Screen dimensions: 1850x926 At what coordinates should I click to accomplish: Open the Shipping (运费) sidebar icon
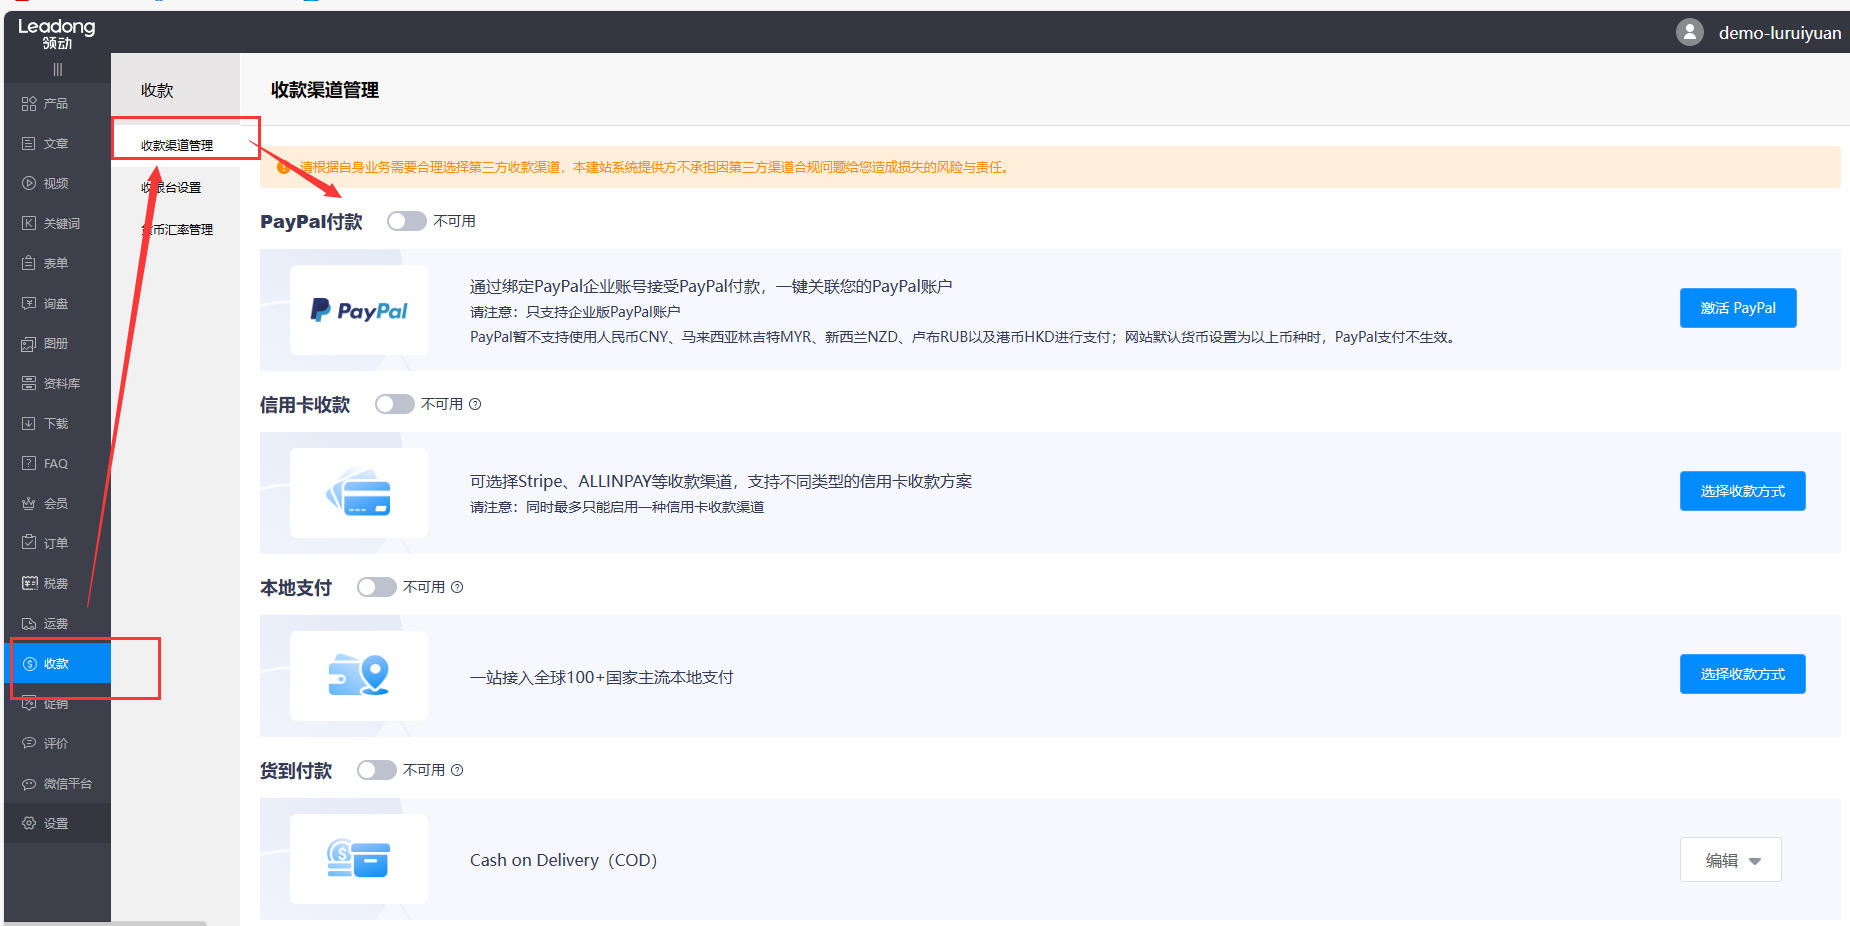(x=29, y=624)
